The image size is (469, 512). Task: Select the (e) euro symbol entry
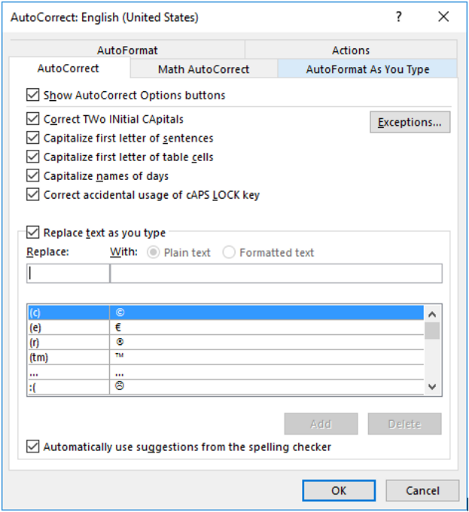(x=226, y=328)
